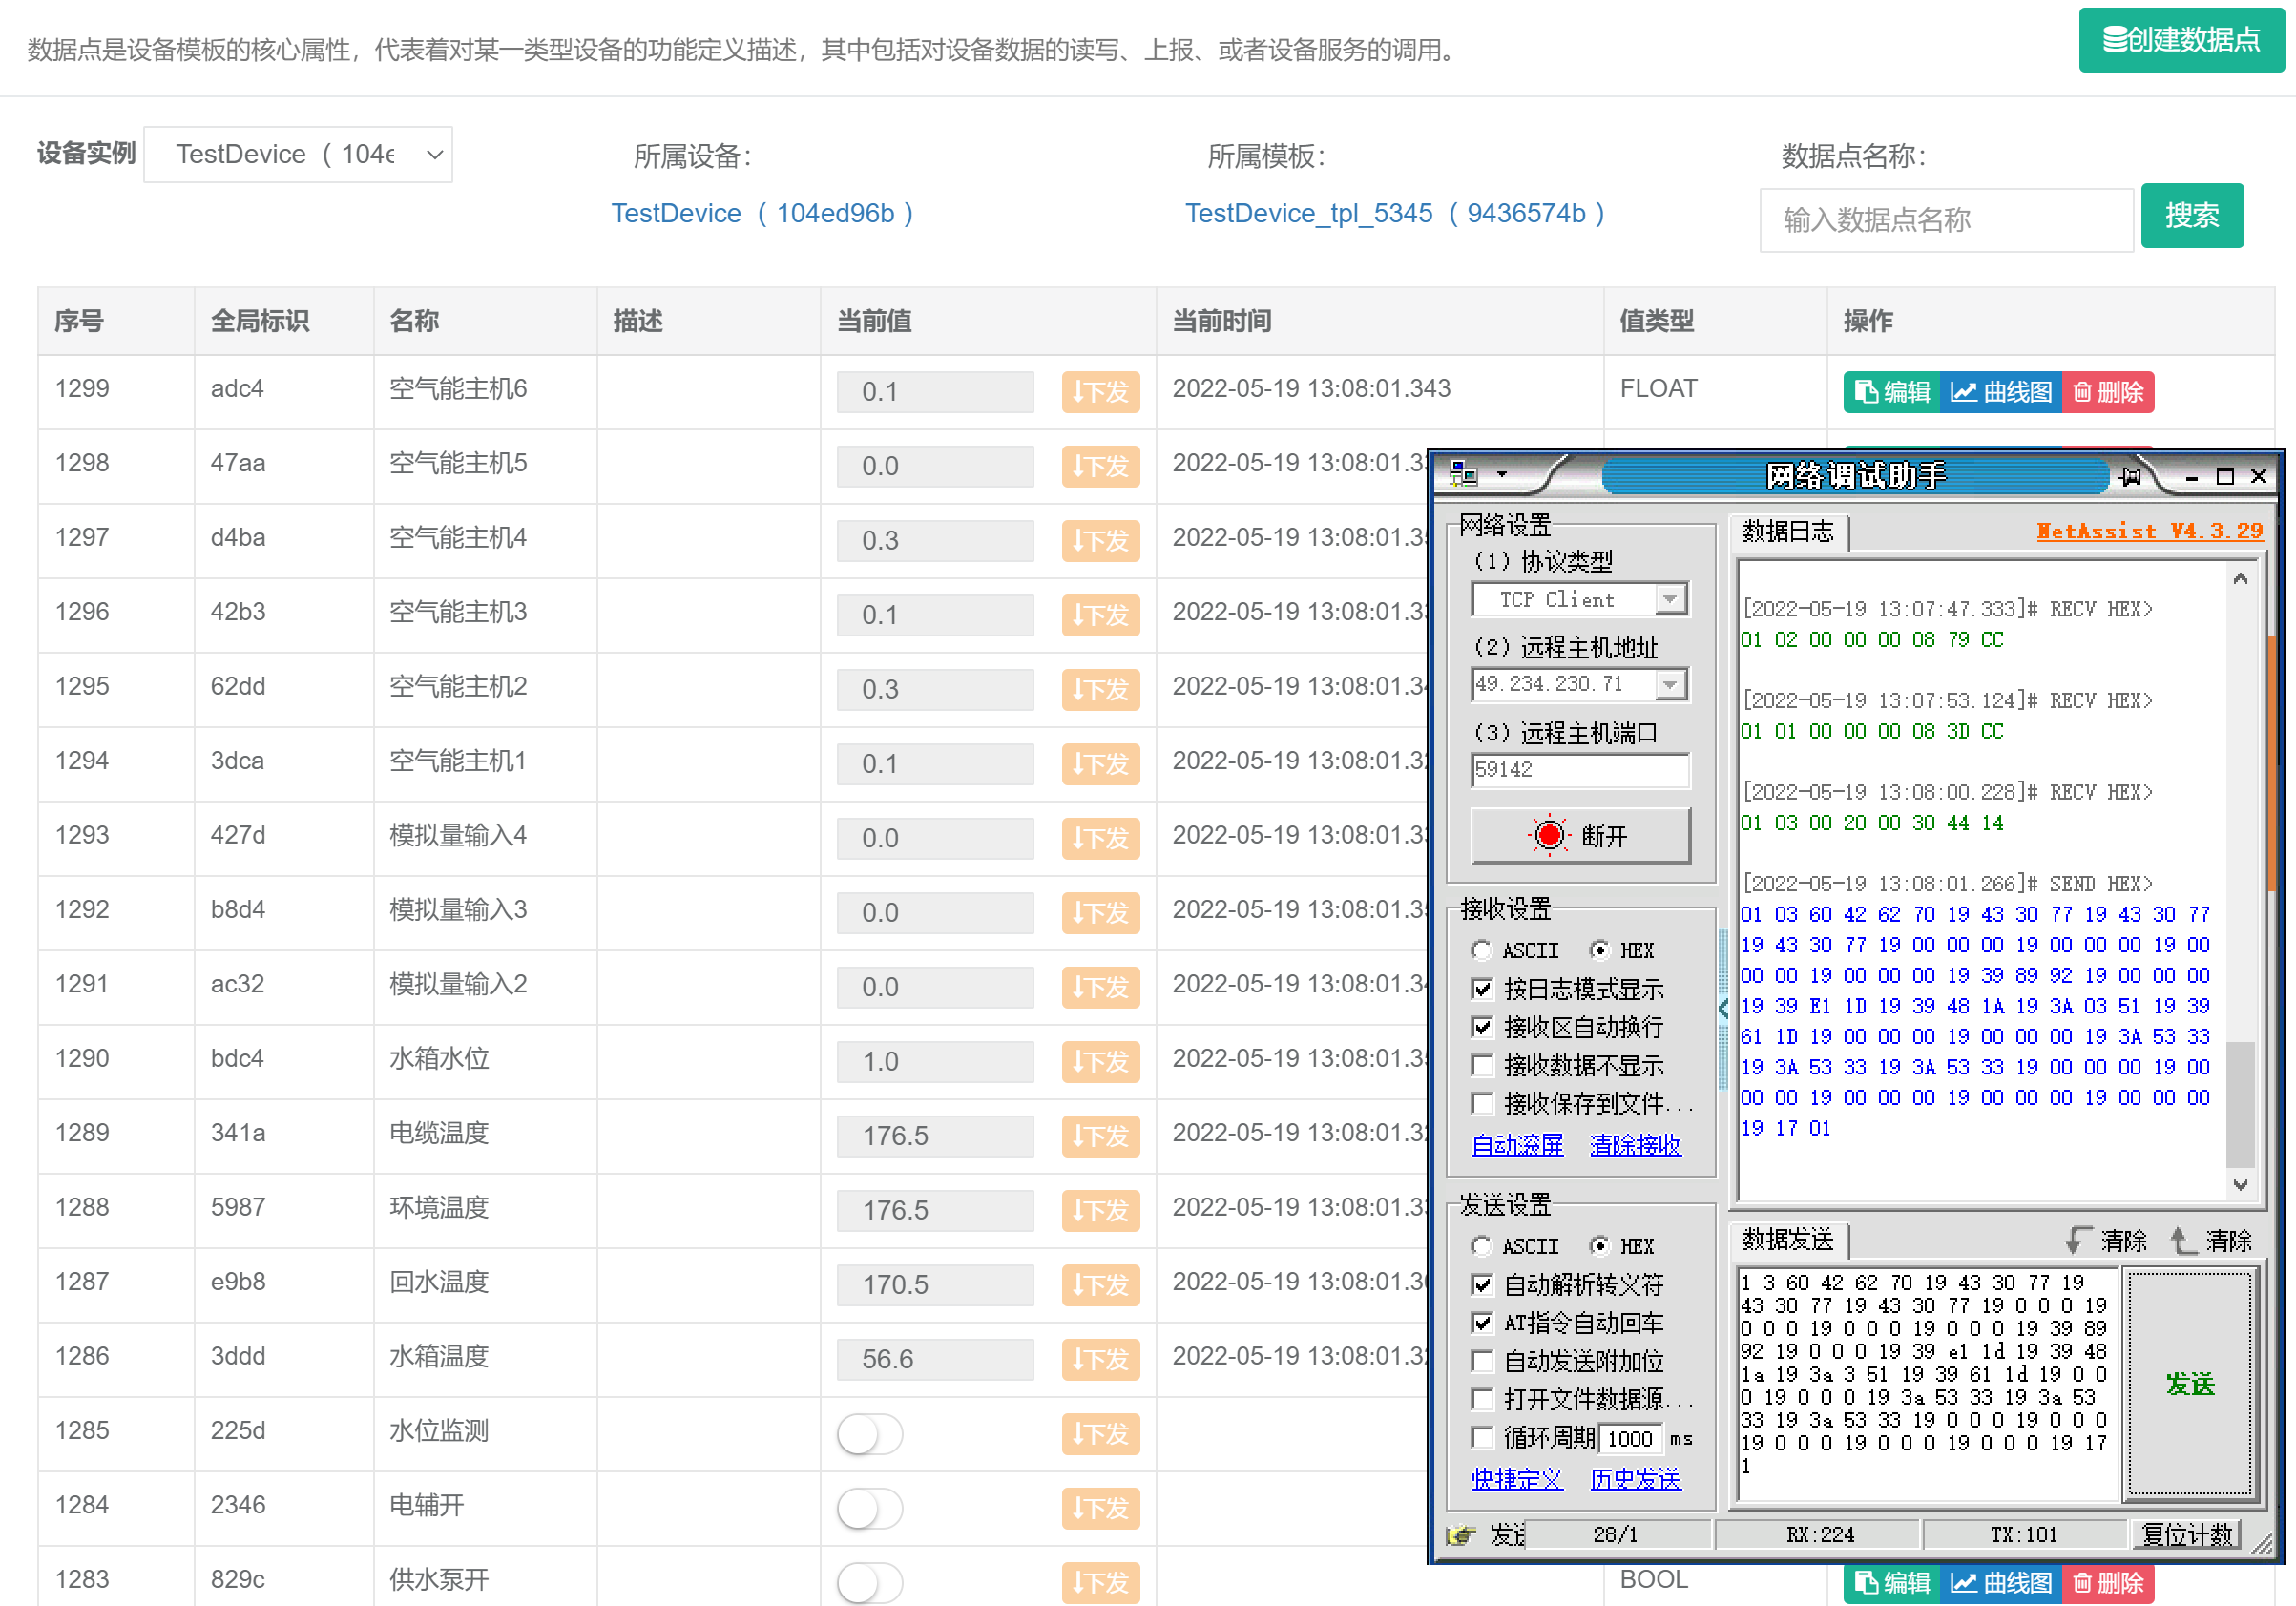Click the 清除接收 link
2296x1606 pixels.
(1635, 1144)
